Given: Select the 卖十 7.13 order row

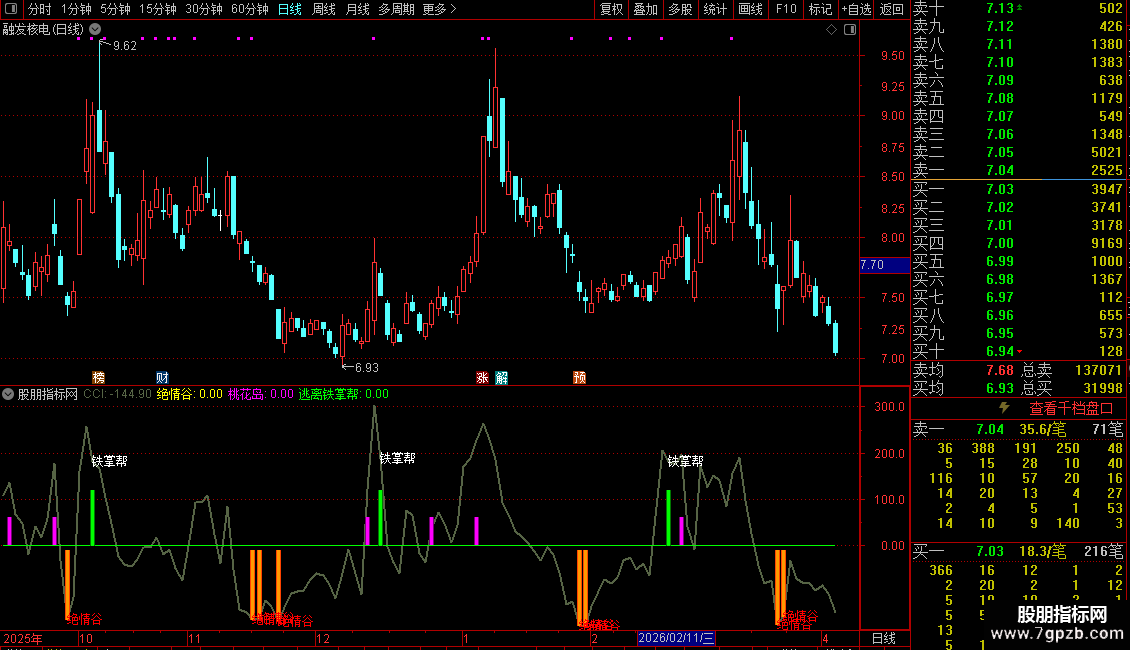Looking at the screenshot, I should click(x=1019, y=8).
